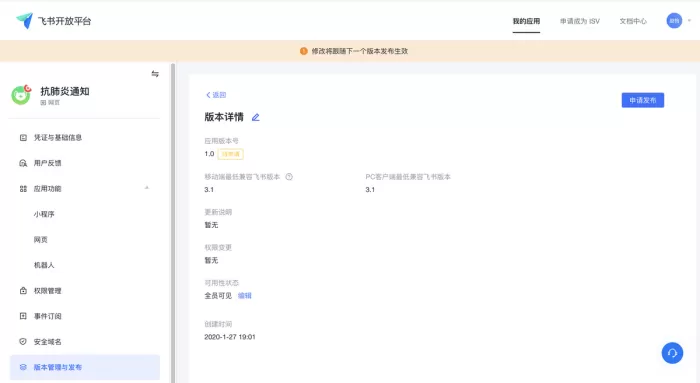
Task: Collapse the 应用功能 submenu arrow
Action: pos(147,188)
